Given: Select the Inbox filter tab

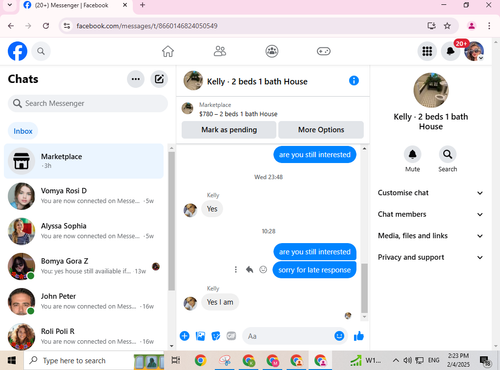Looking at the screenshot, I should coord(23,131).
